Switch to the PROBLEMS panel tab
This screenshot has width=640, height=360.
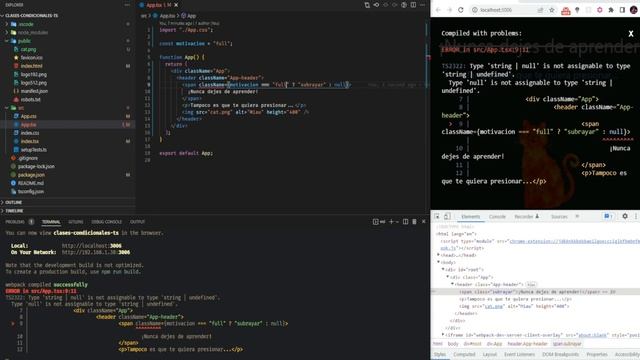tap(15, 222)
